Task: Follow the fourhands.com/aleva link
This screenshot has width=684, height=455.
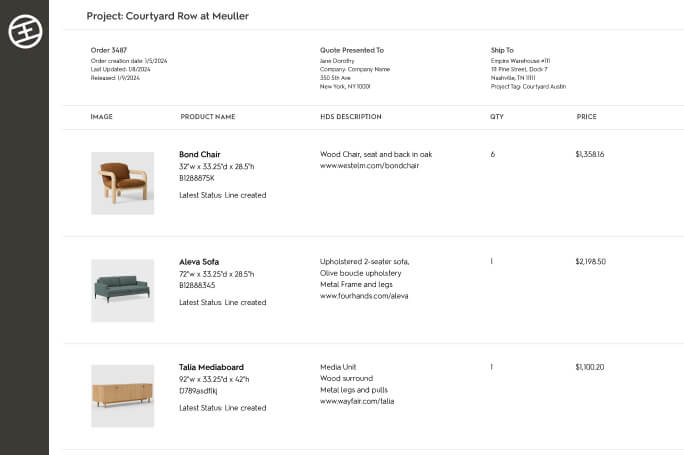Action: 364,296
